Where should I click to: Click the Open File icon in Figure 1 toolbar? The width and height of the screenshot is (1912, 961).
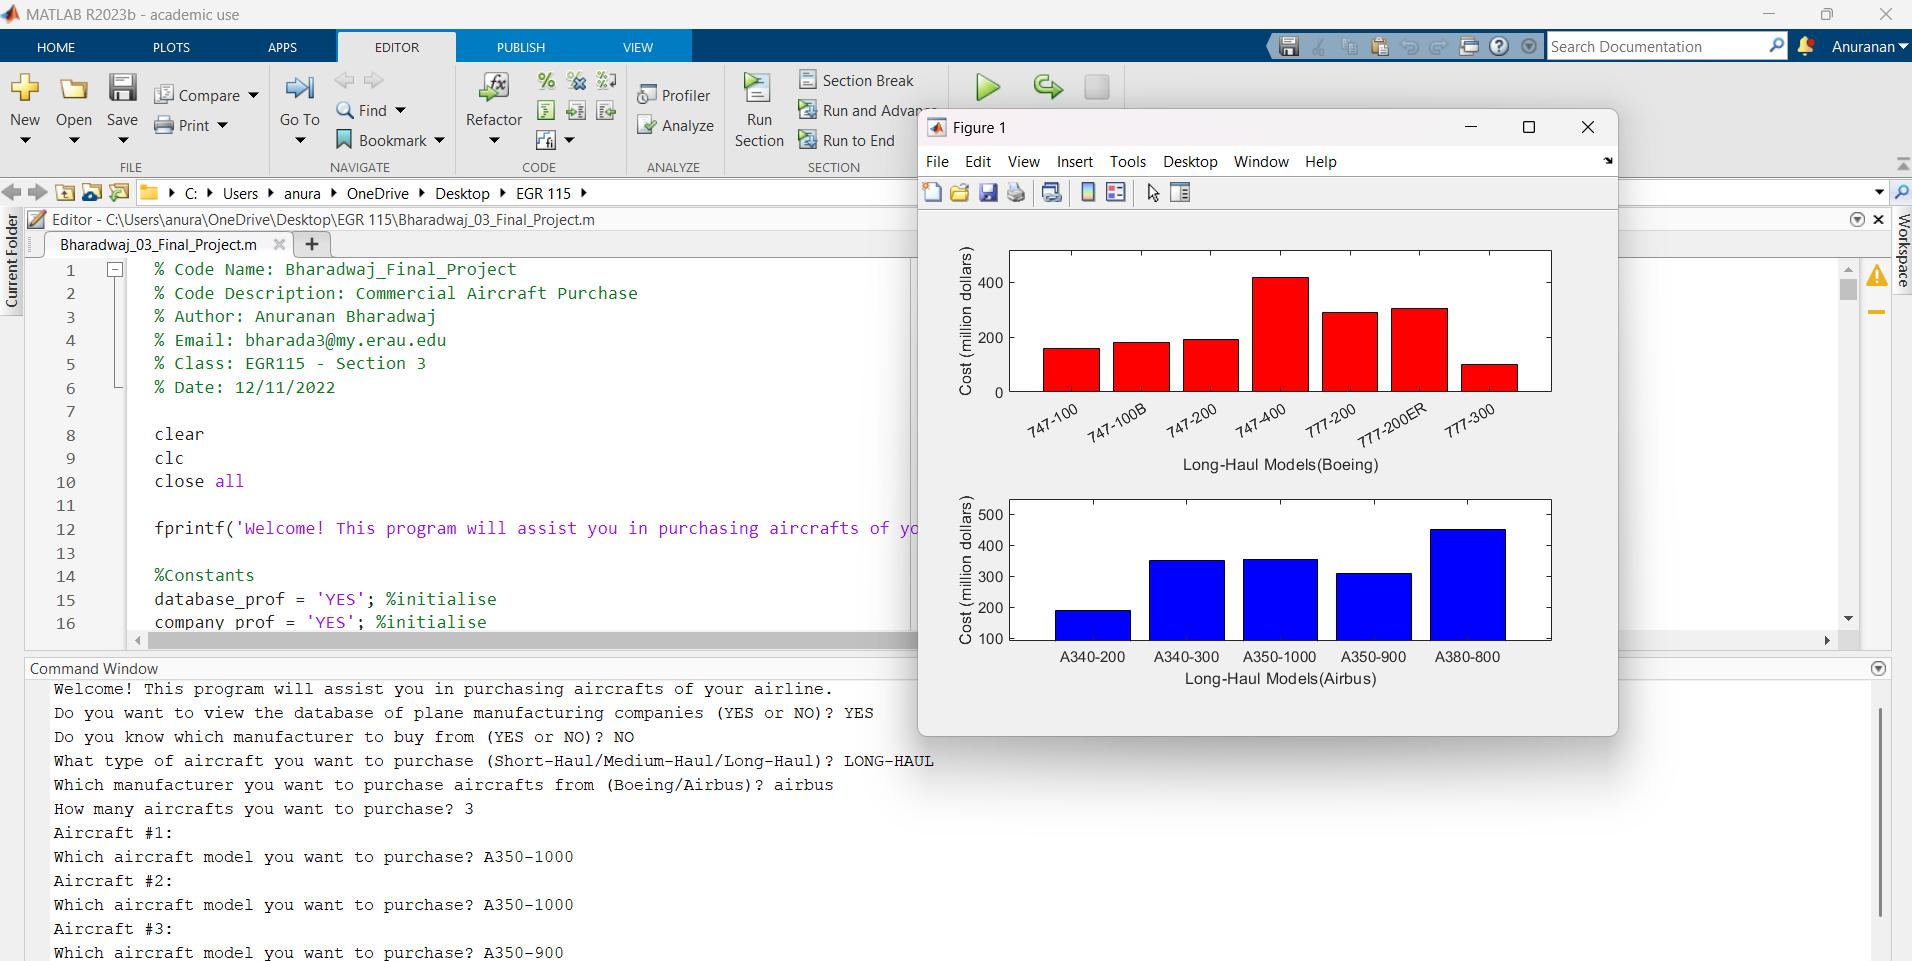click(x=960, y=193)
